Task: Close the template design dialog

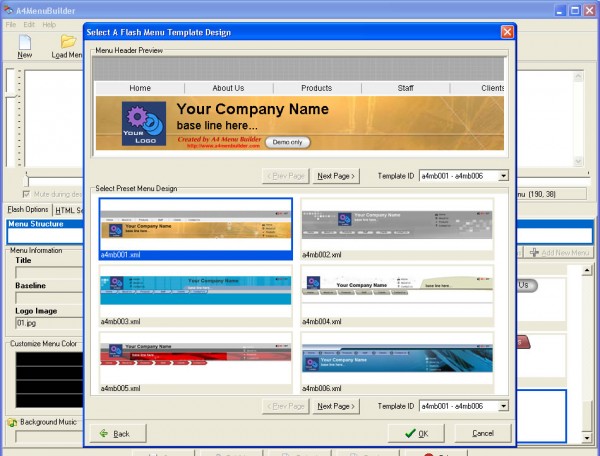Action: [x=507, y=32]
